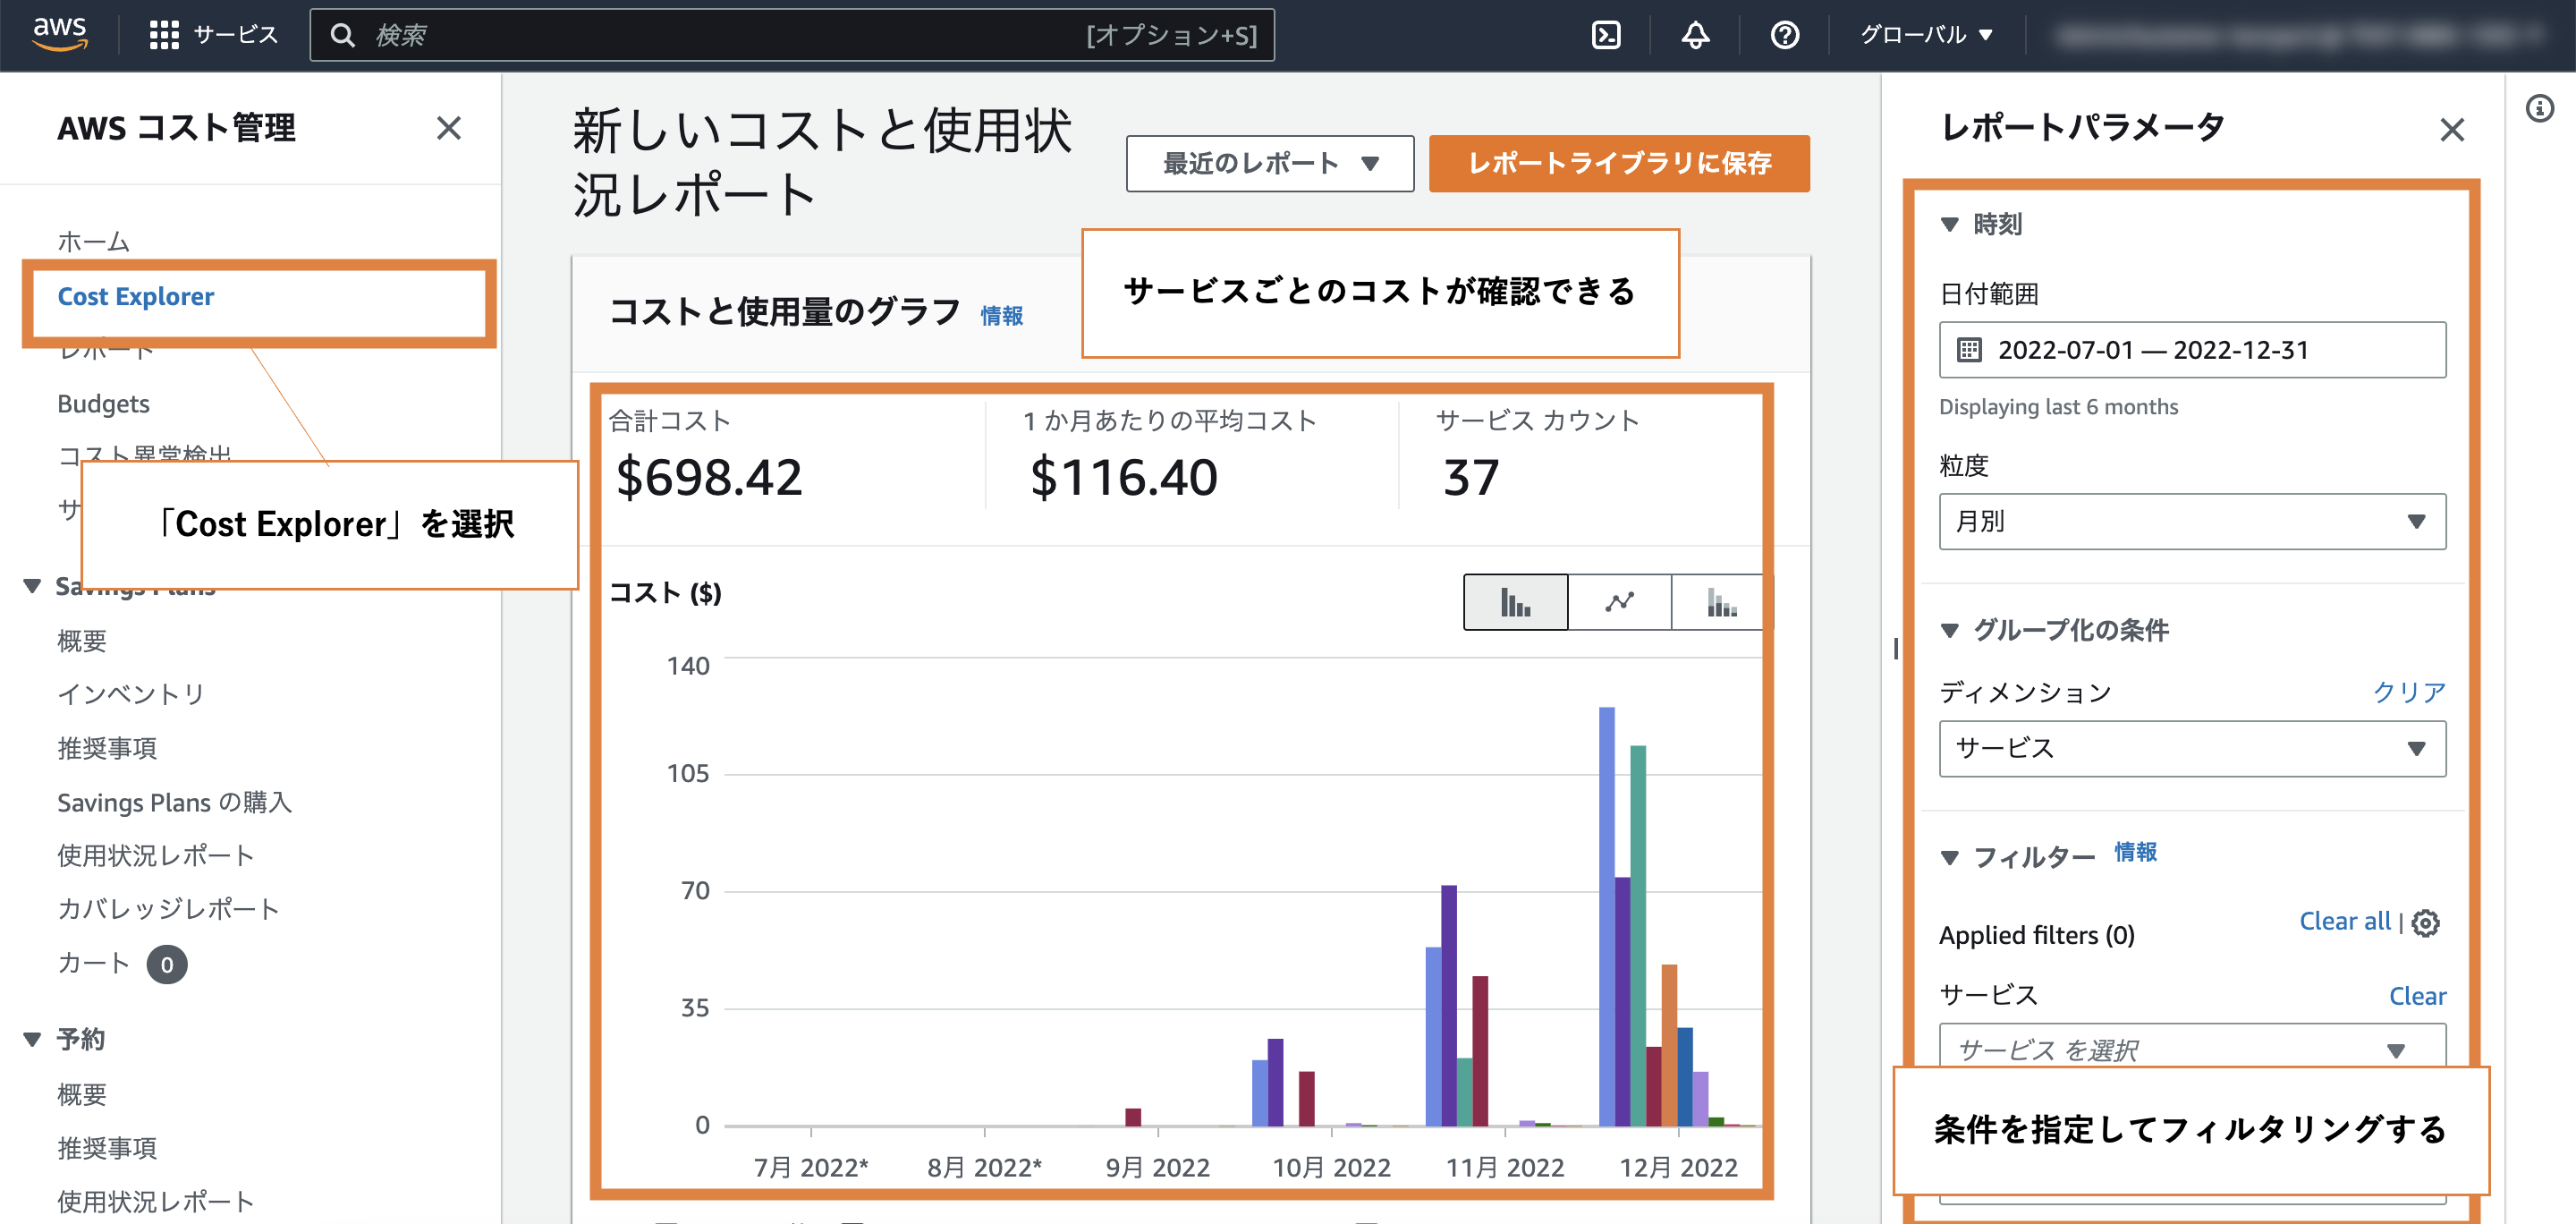
Task: Open the グローバル region dropdown
Action: click(1927, 35)
